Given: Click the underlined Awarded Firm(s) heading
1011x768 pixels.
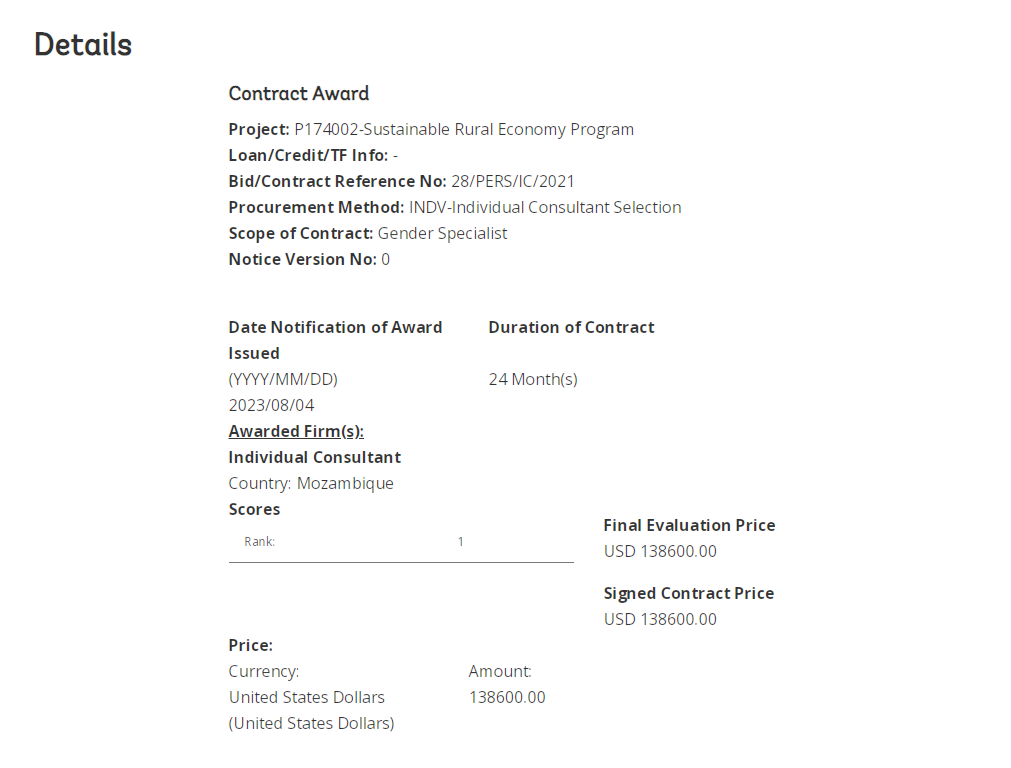Looking at the screenshot, I should tap(296, 431).
